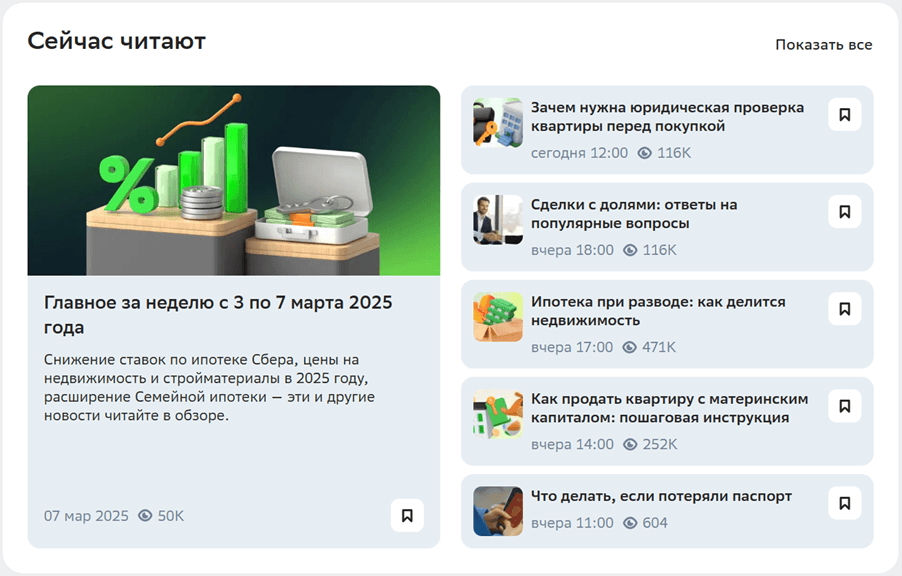Open featured article percent chart image
This screenshot has width=902, height=576.
click(x=233, y=180)
